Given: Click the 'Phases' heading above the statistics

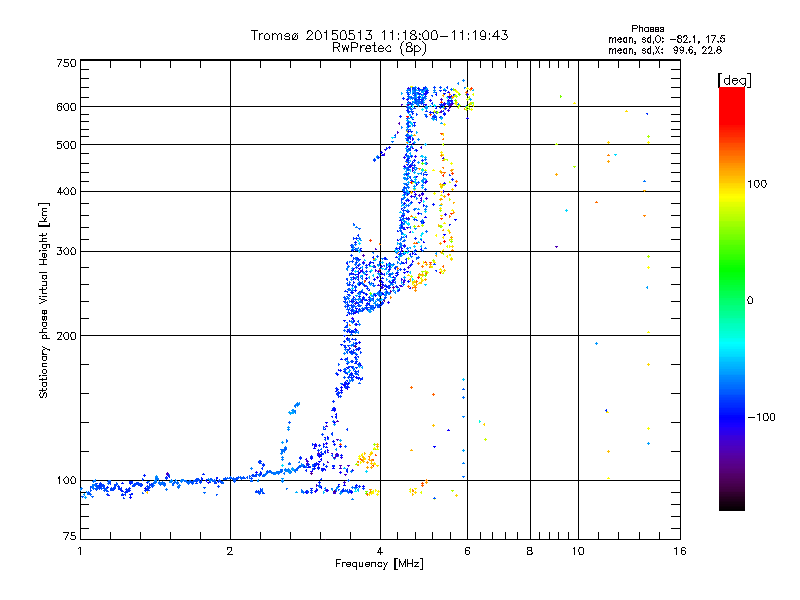Looking at the screenshot, I should click(647, 29).
